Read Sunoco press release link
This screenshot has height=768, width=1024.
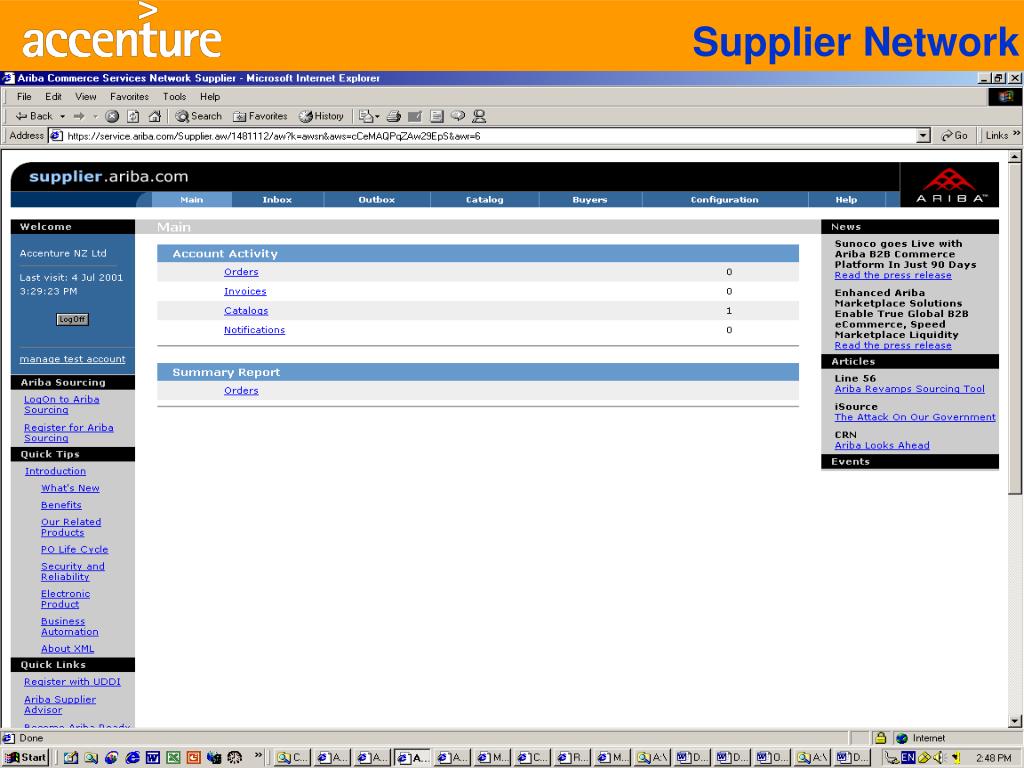(893, 275)
